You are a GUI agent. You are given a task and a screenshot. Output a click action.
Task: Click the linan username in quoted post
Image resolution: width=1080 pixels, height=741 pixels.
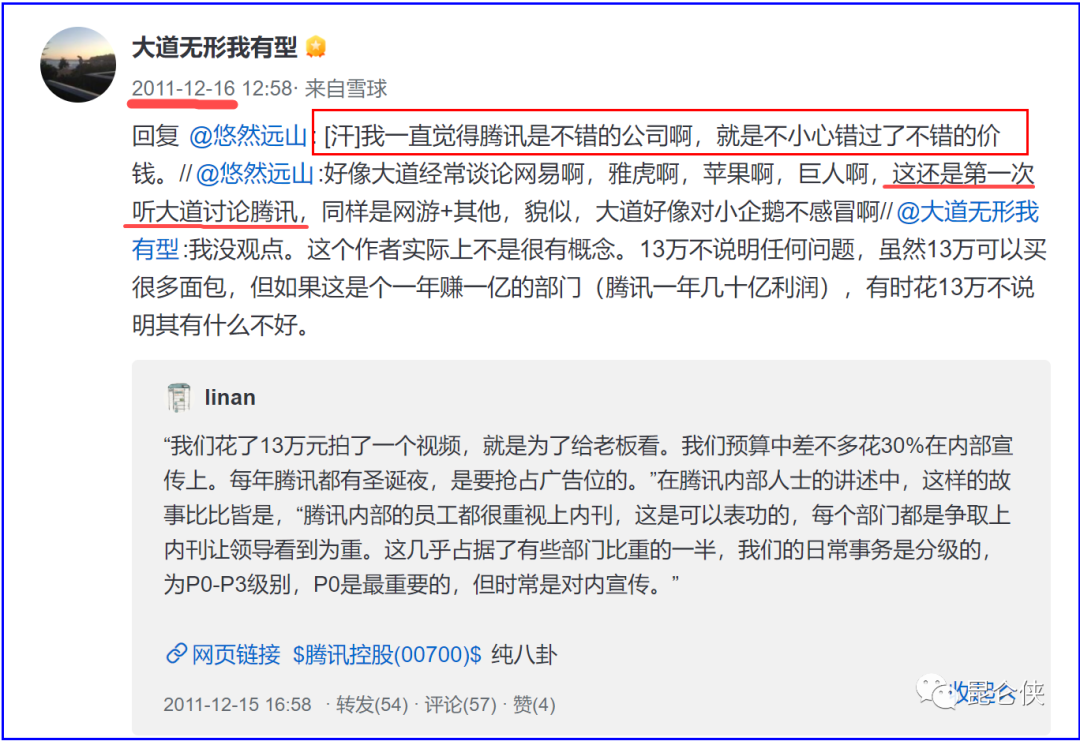230,397
